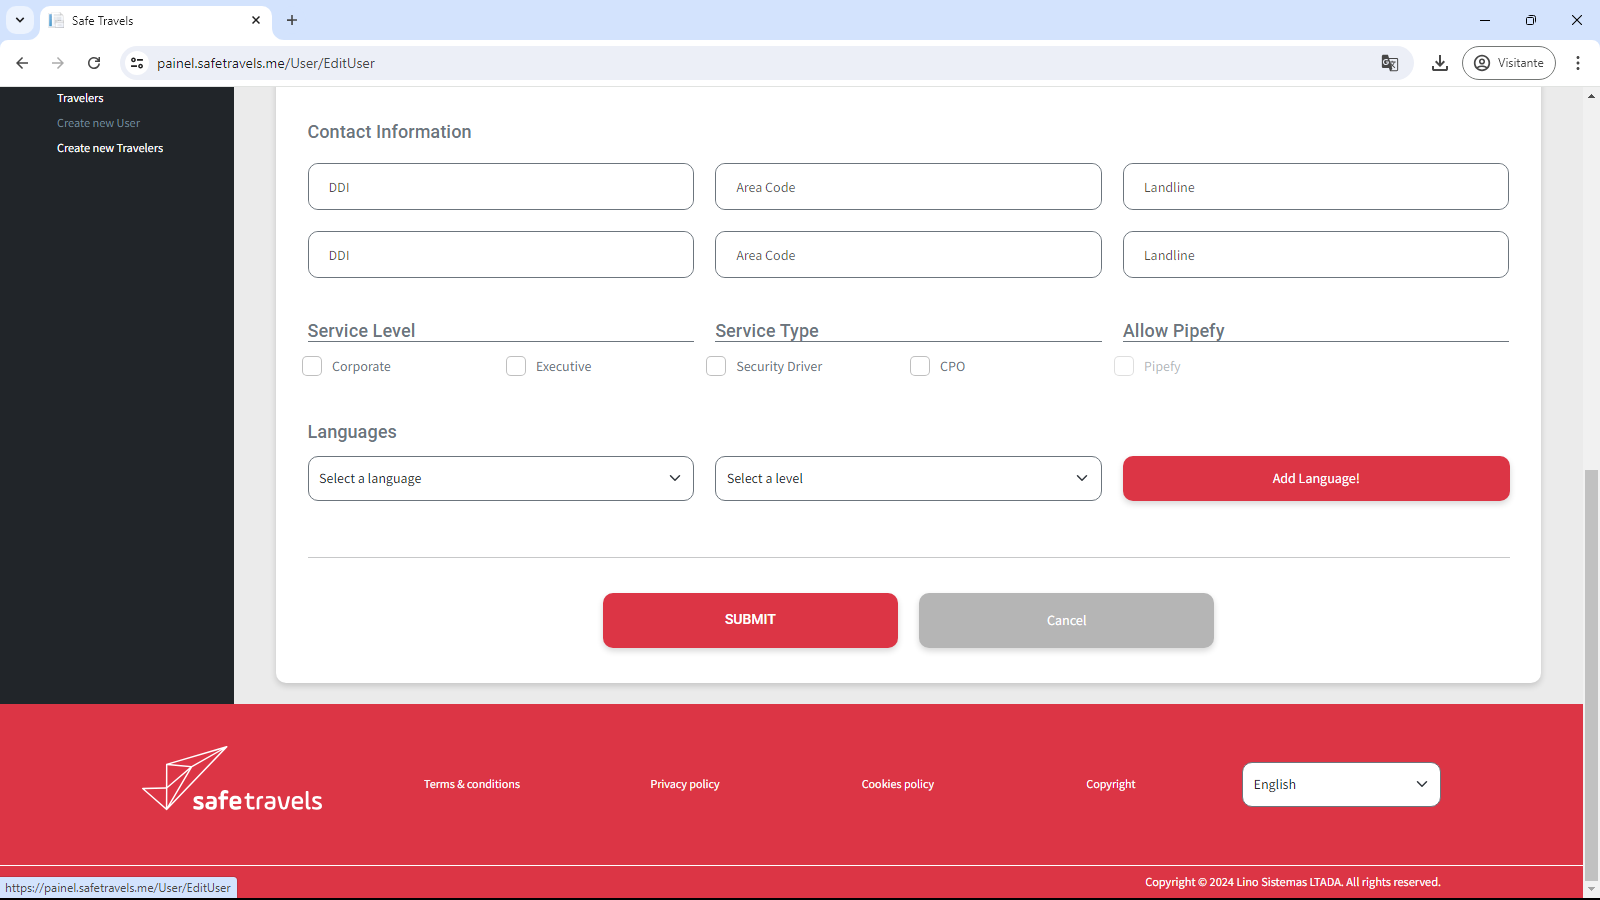Check the Security Driver option
Image resolution: width=1600 pixels, height=900 pixels.
click(x=716, y=367)
